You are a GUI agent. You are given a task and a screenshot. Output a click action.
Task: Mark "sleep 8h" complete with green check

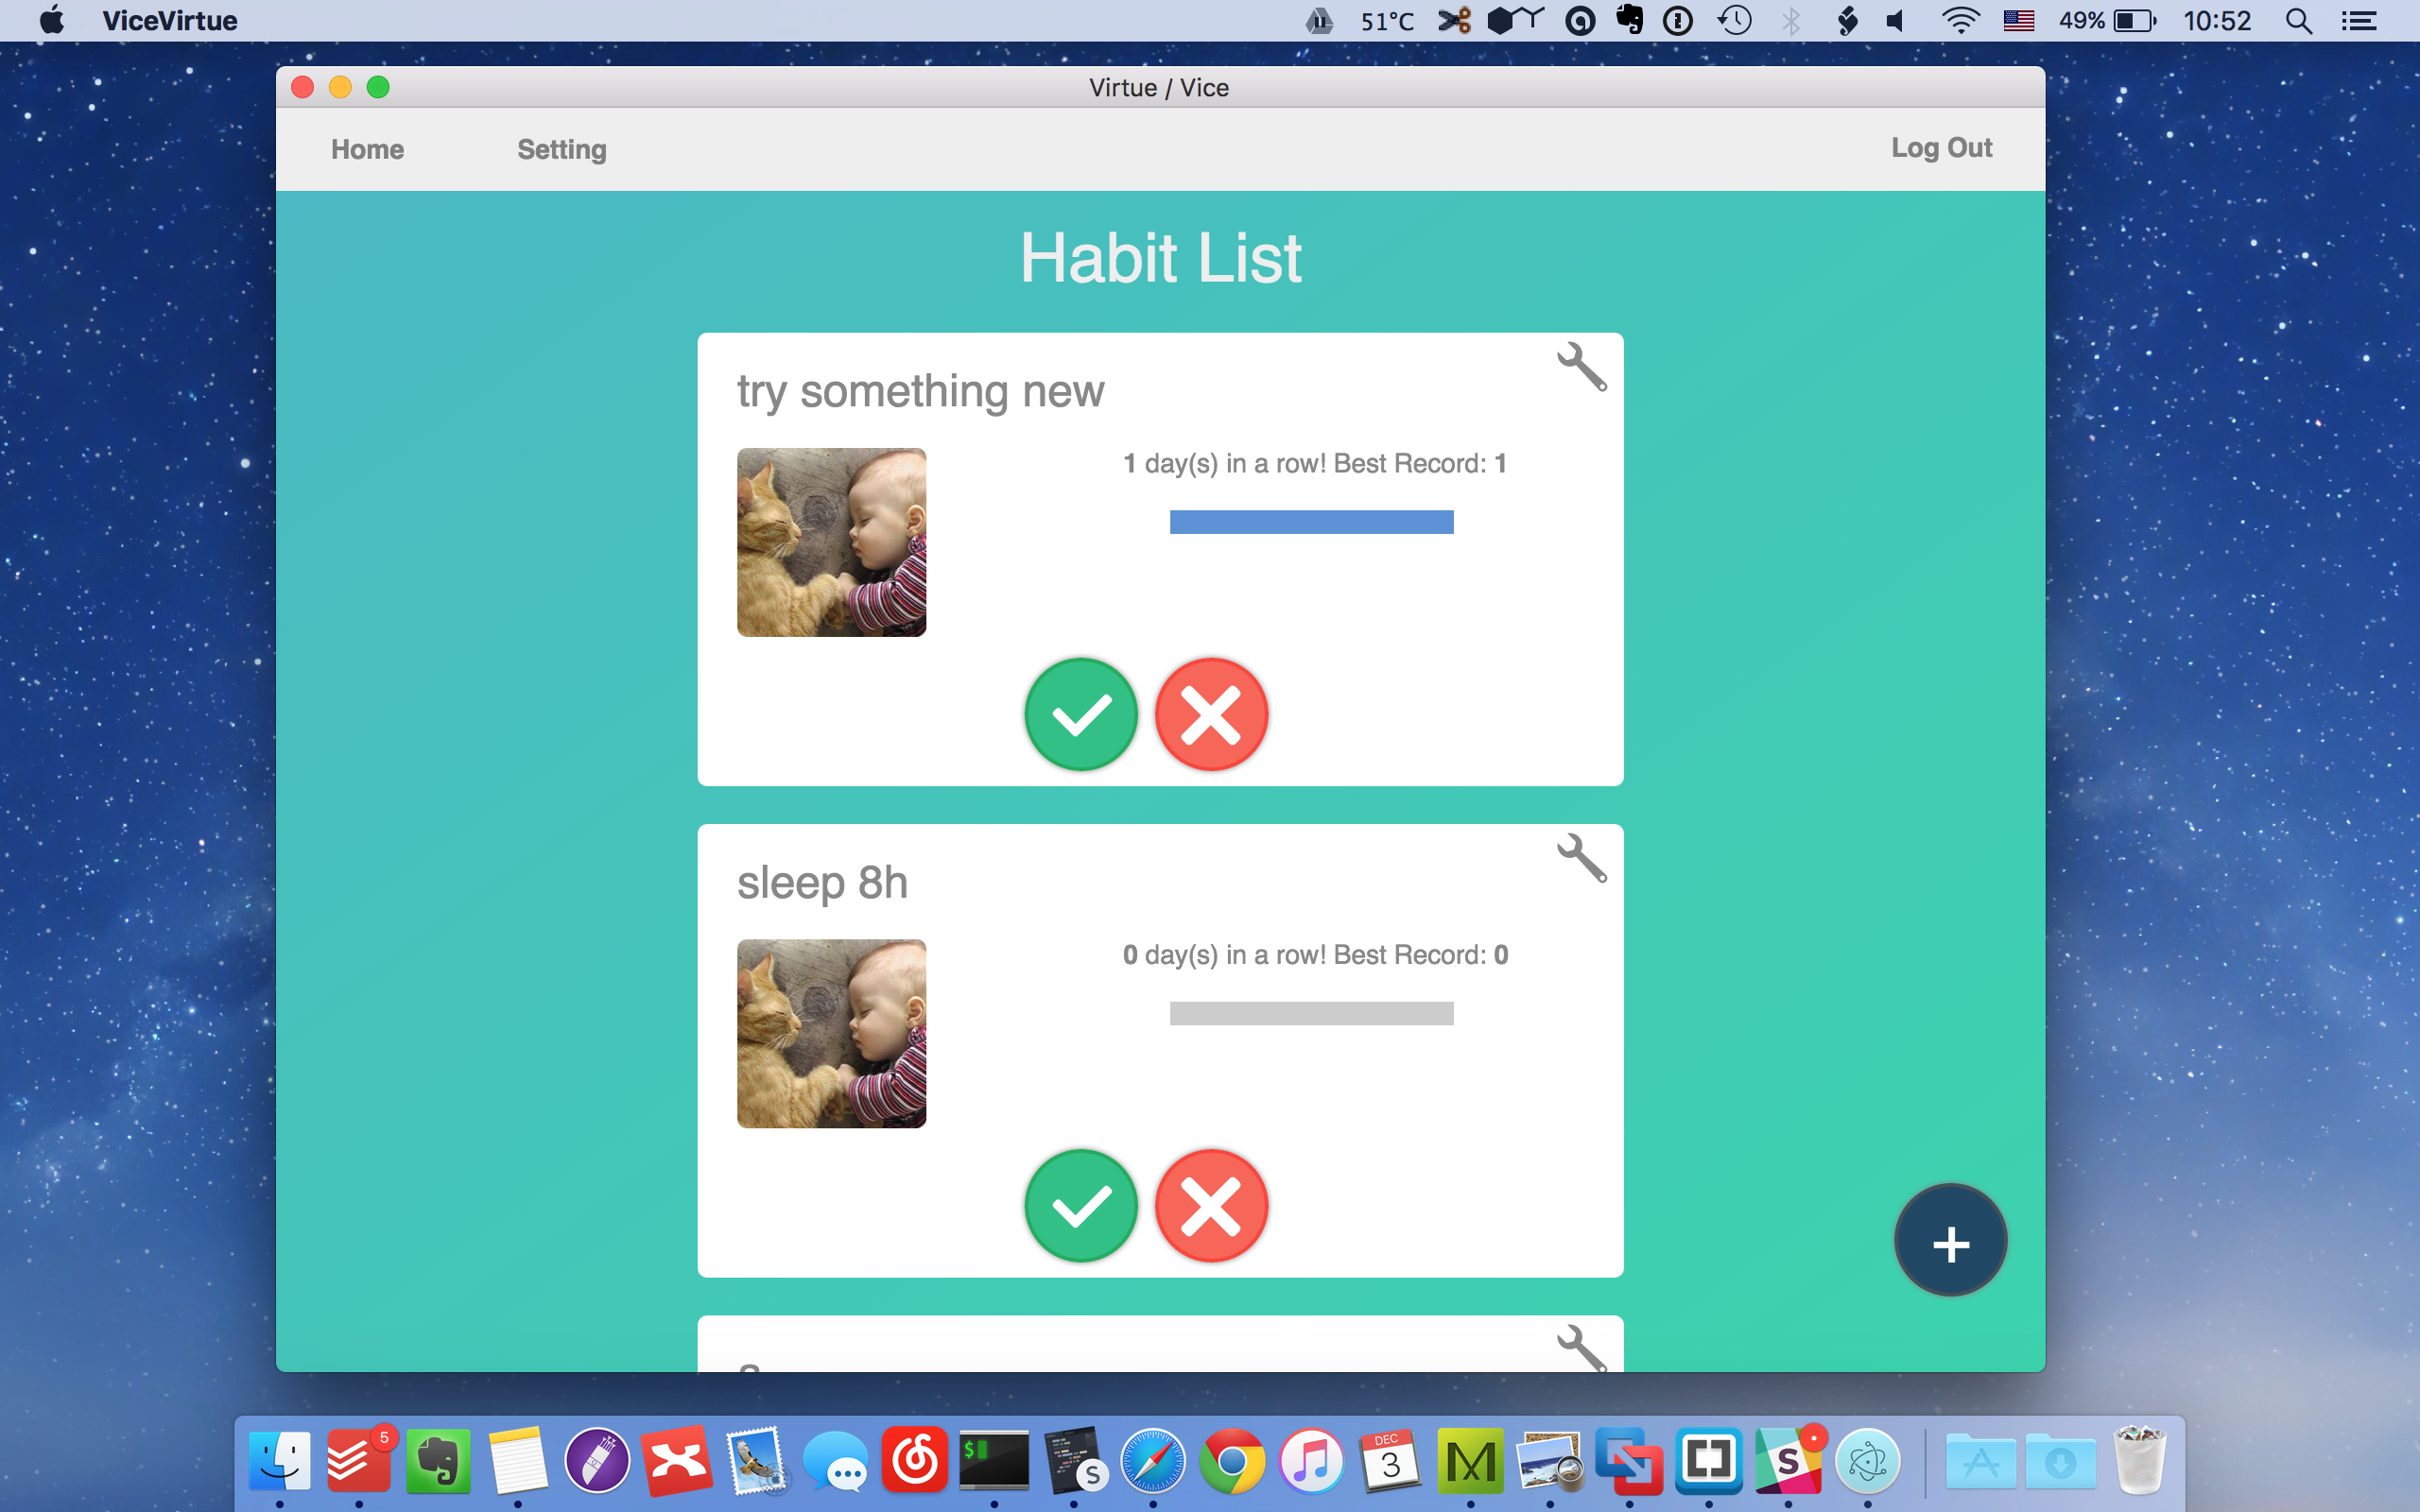tap(1081, 1205)
